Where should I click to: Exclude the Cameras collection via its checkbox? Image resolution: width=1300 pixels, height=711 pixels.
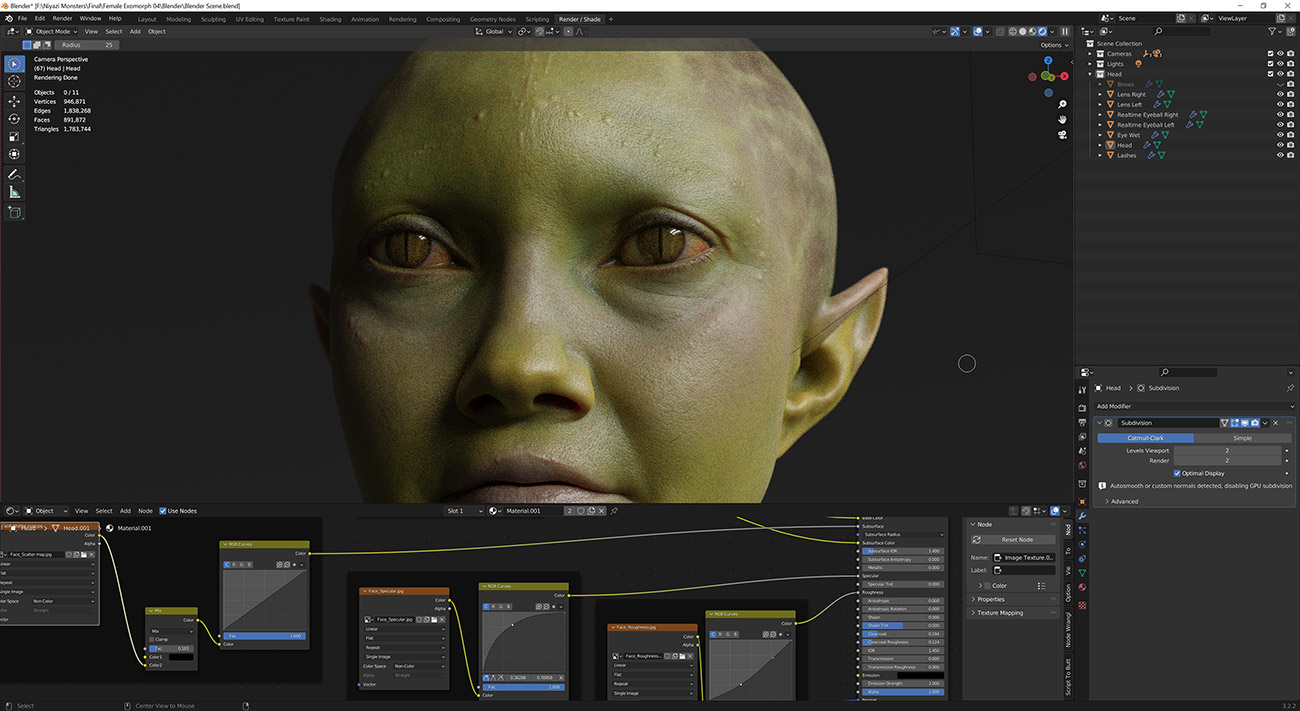click(x=1270, y=54)
